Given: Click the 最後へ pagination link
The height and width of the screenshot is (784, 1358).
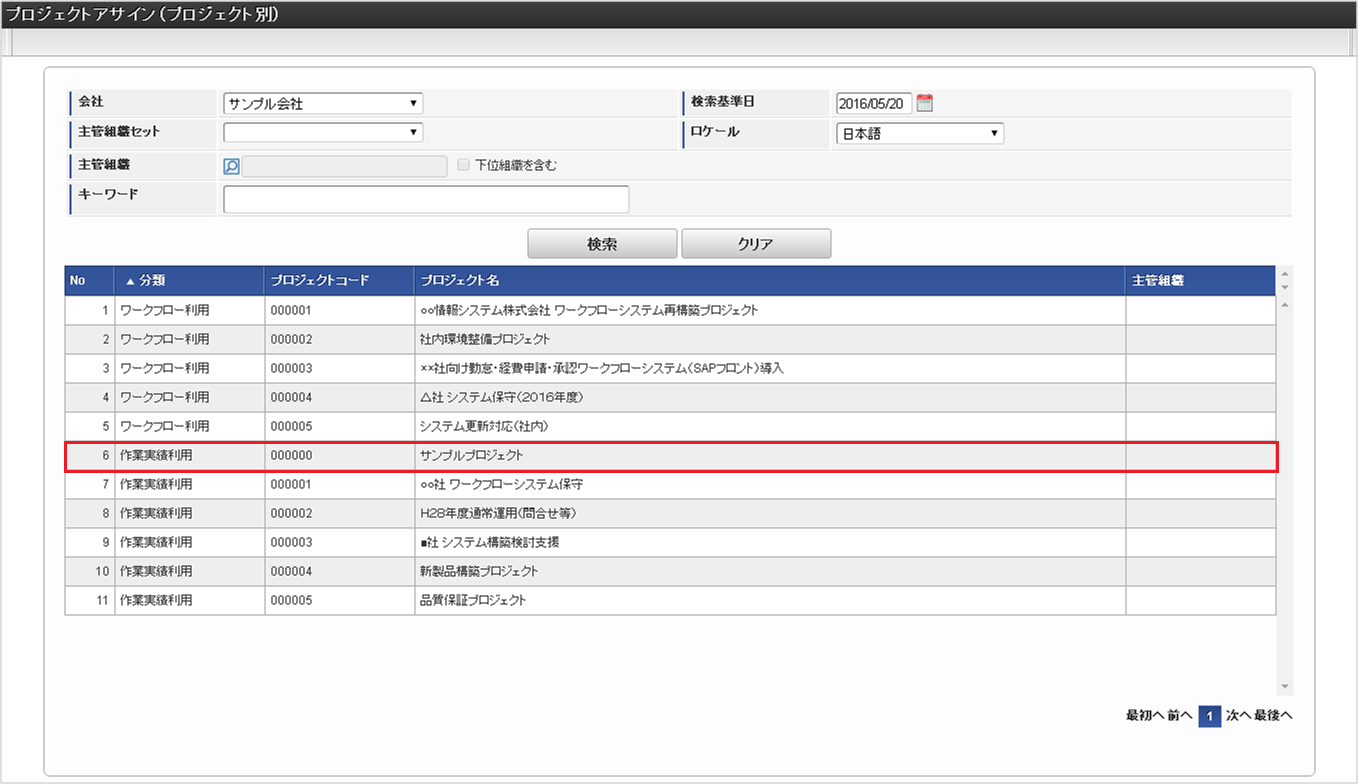Looking at the screenshot, I should coord(1273,716).
